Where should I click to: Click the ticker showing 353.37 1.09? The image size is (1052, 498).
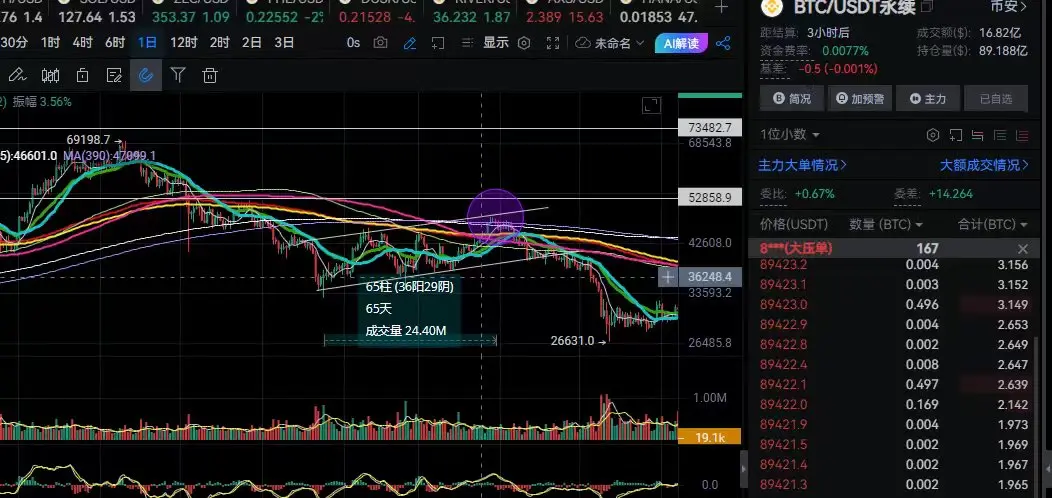click(190, 16)
